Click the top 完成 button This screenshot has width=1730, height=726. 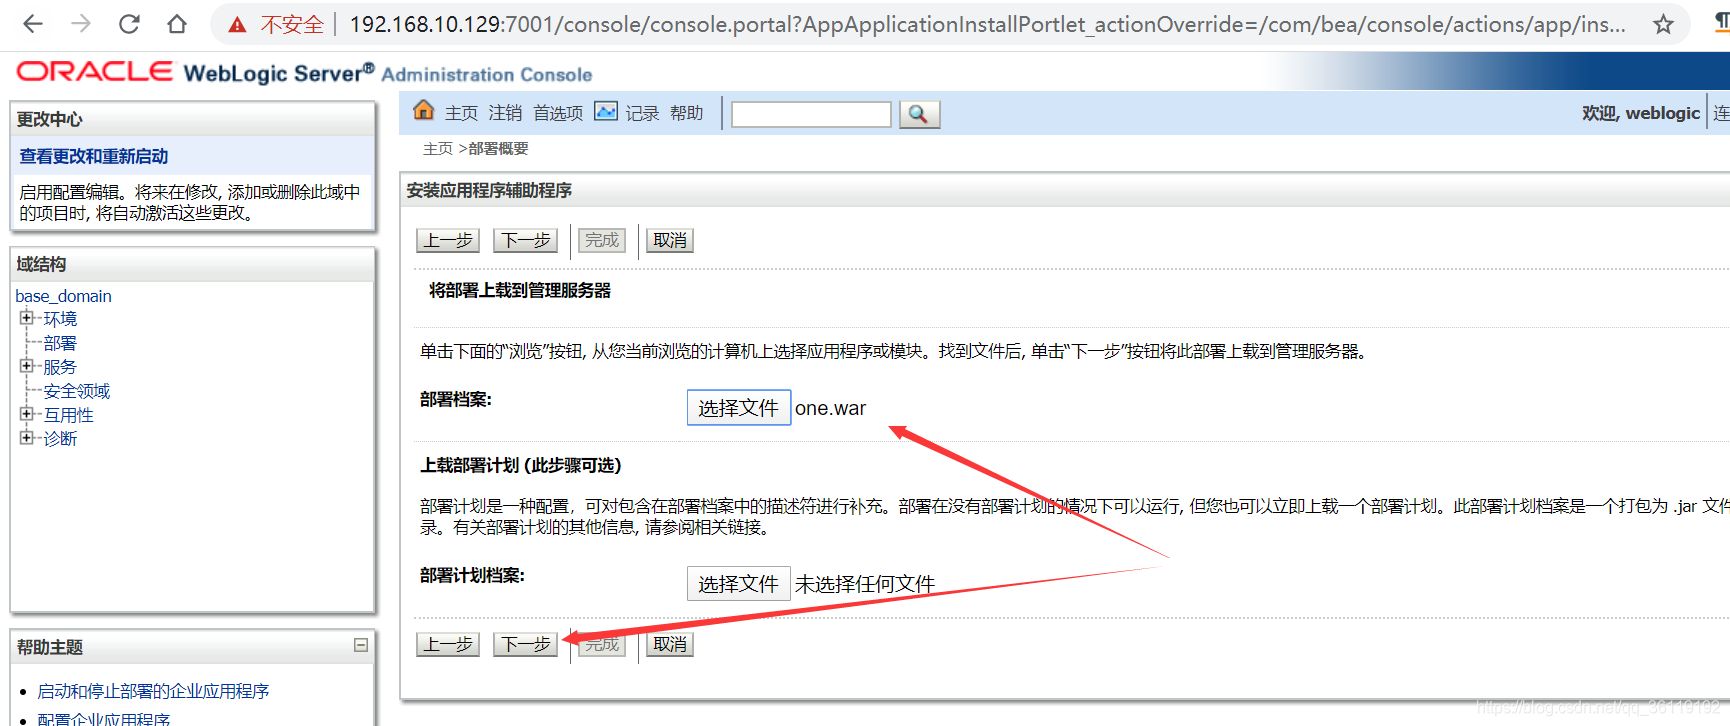[x=602, y=240]
